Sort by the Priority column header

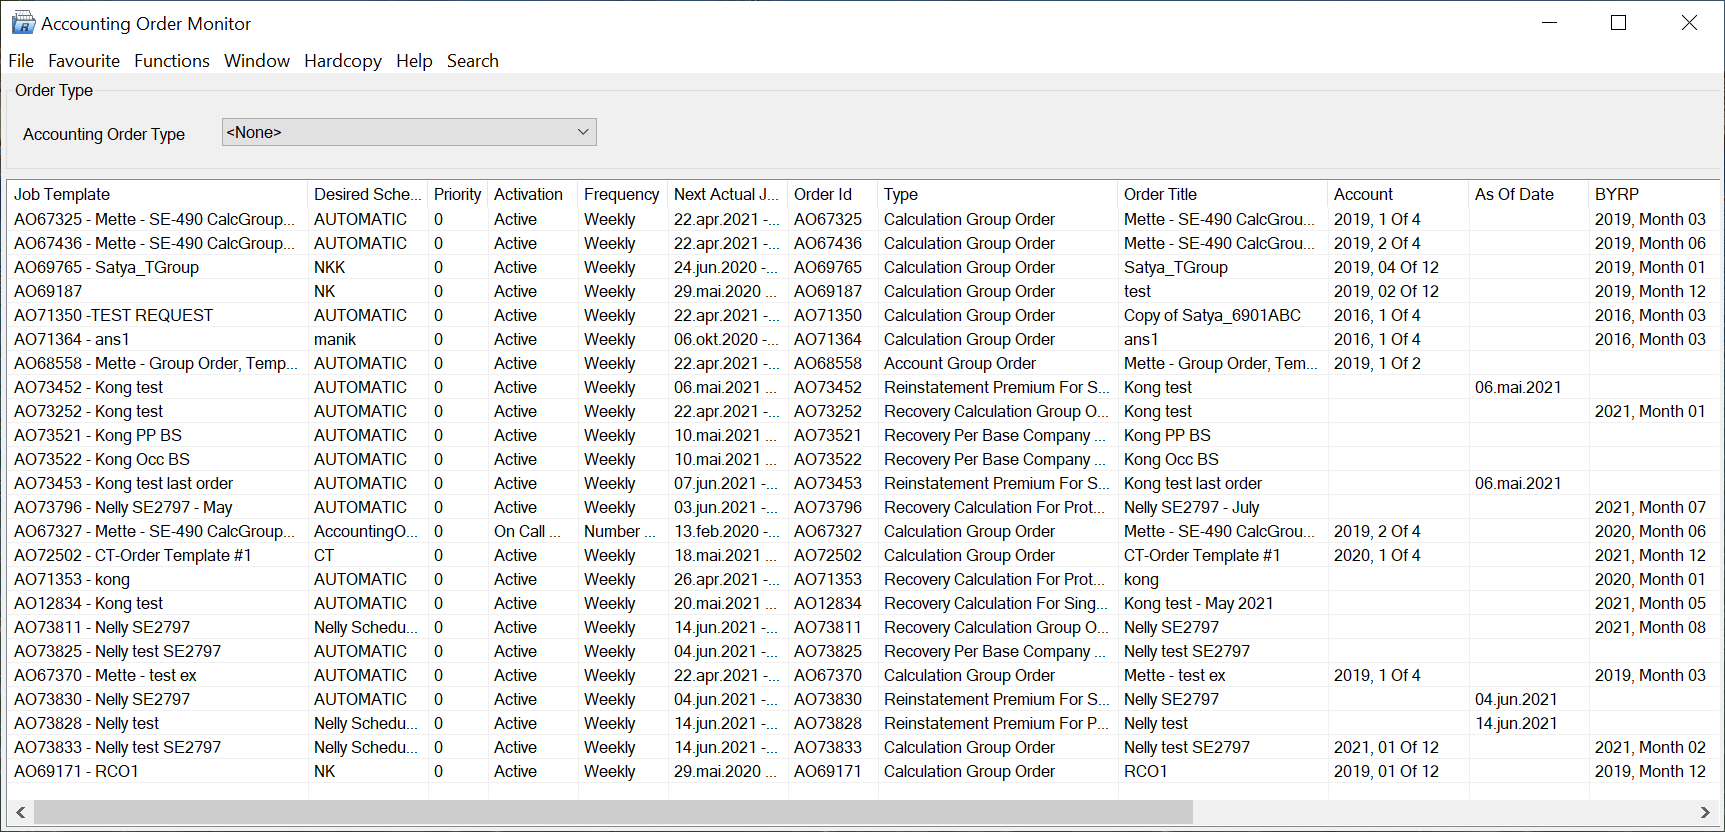pyautogui.click(x=458, y=194)
